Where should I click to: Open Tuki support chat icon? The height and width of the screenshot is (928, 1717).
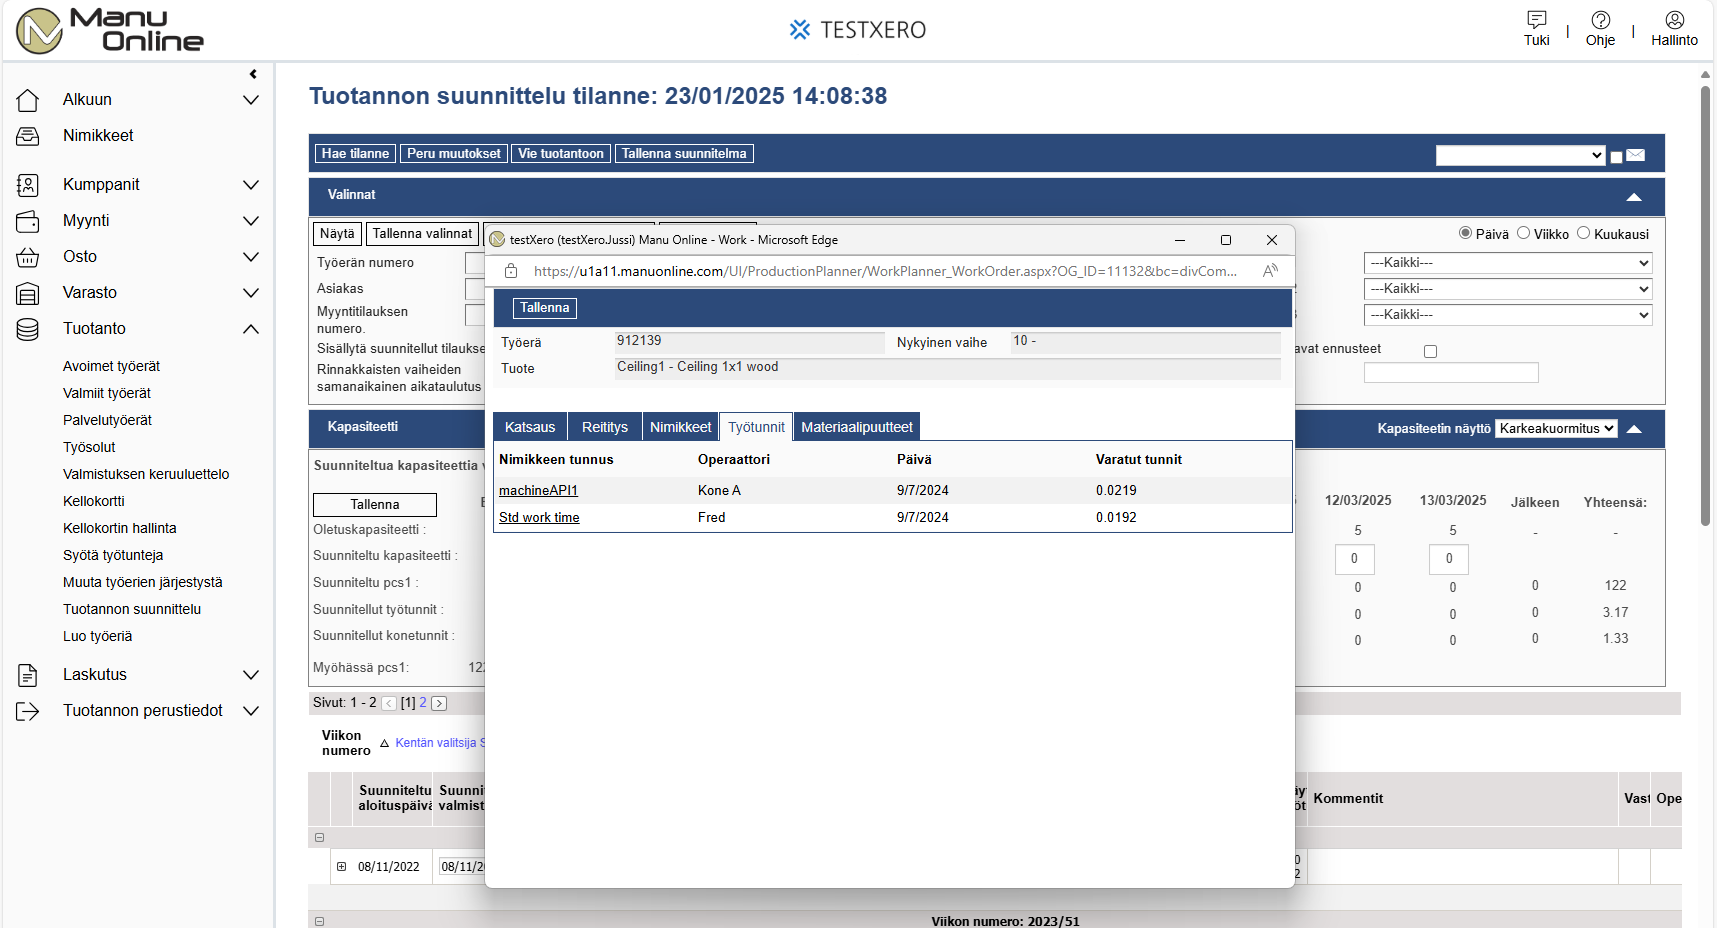1537,19
